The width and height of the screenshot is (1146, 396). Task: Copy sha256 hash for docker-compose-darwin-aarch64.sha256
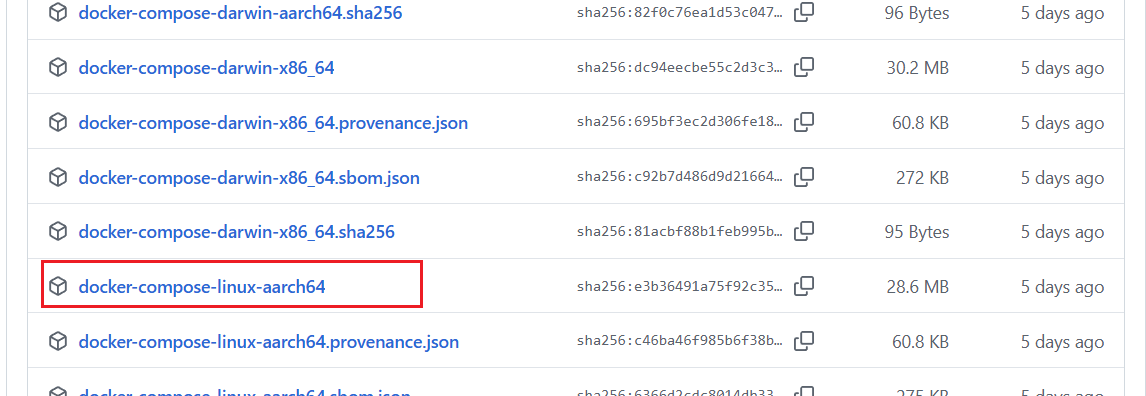tap(804, 12)
